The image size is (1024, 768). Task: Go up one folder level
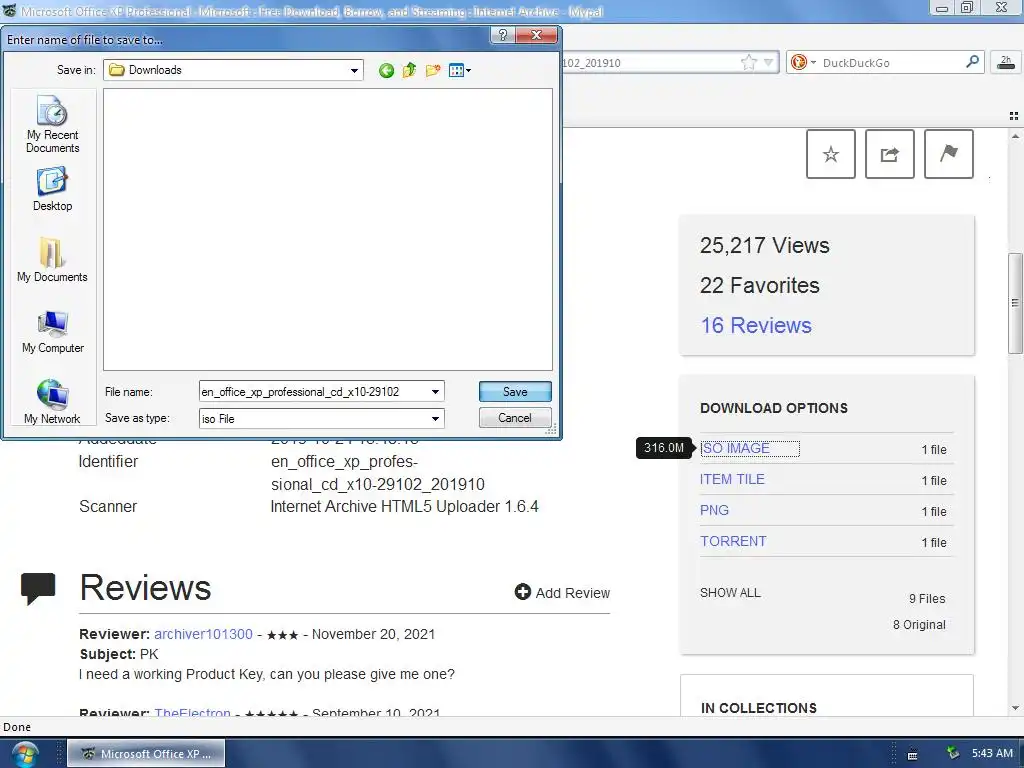(409, 71)
